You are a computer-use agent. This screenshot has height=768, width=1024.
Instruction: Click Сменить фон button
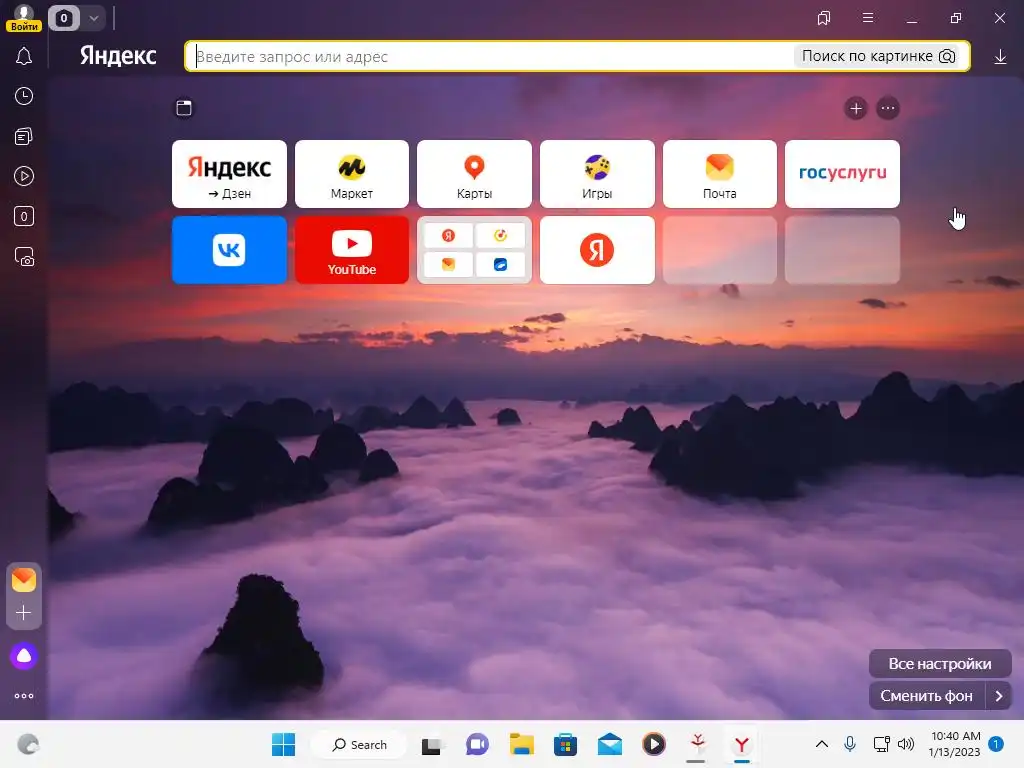click(x=926, y=696)
